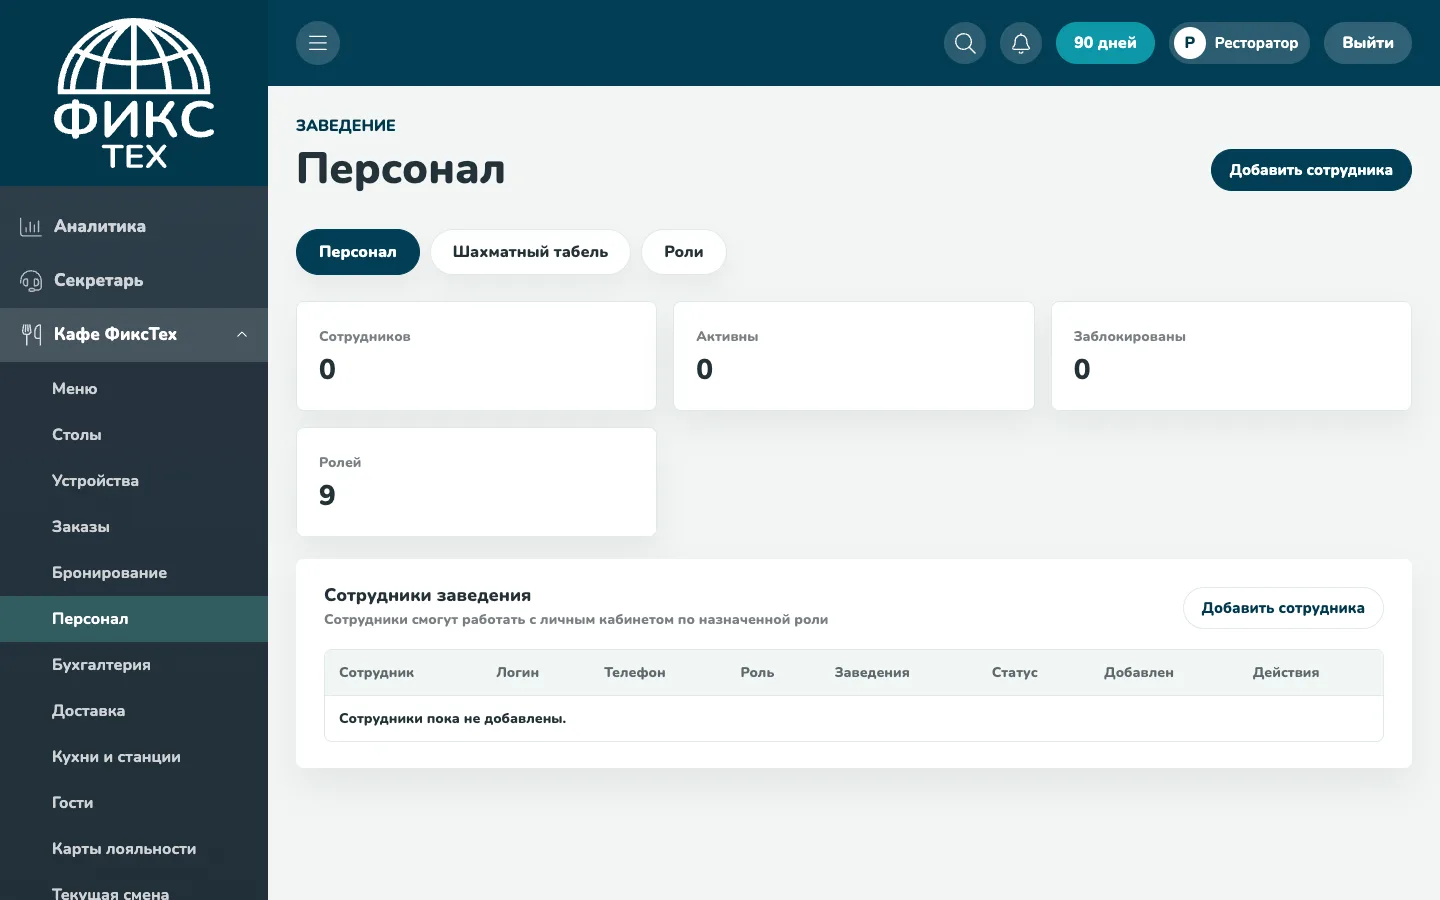Open notifications bell icon
The image size is (1440, 900).
(x=1021, y=43)
